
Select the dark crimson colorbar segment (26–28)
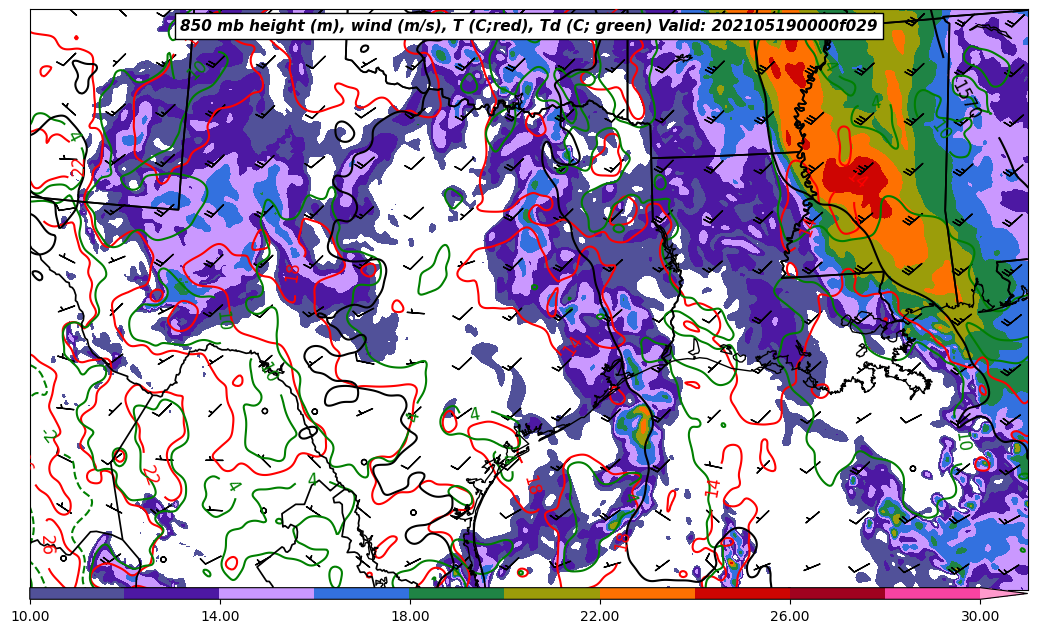837,593
